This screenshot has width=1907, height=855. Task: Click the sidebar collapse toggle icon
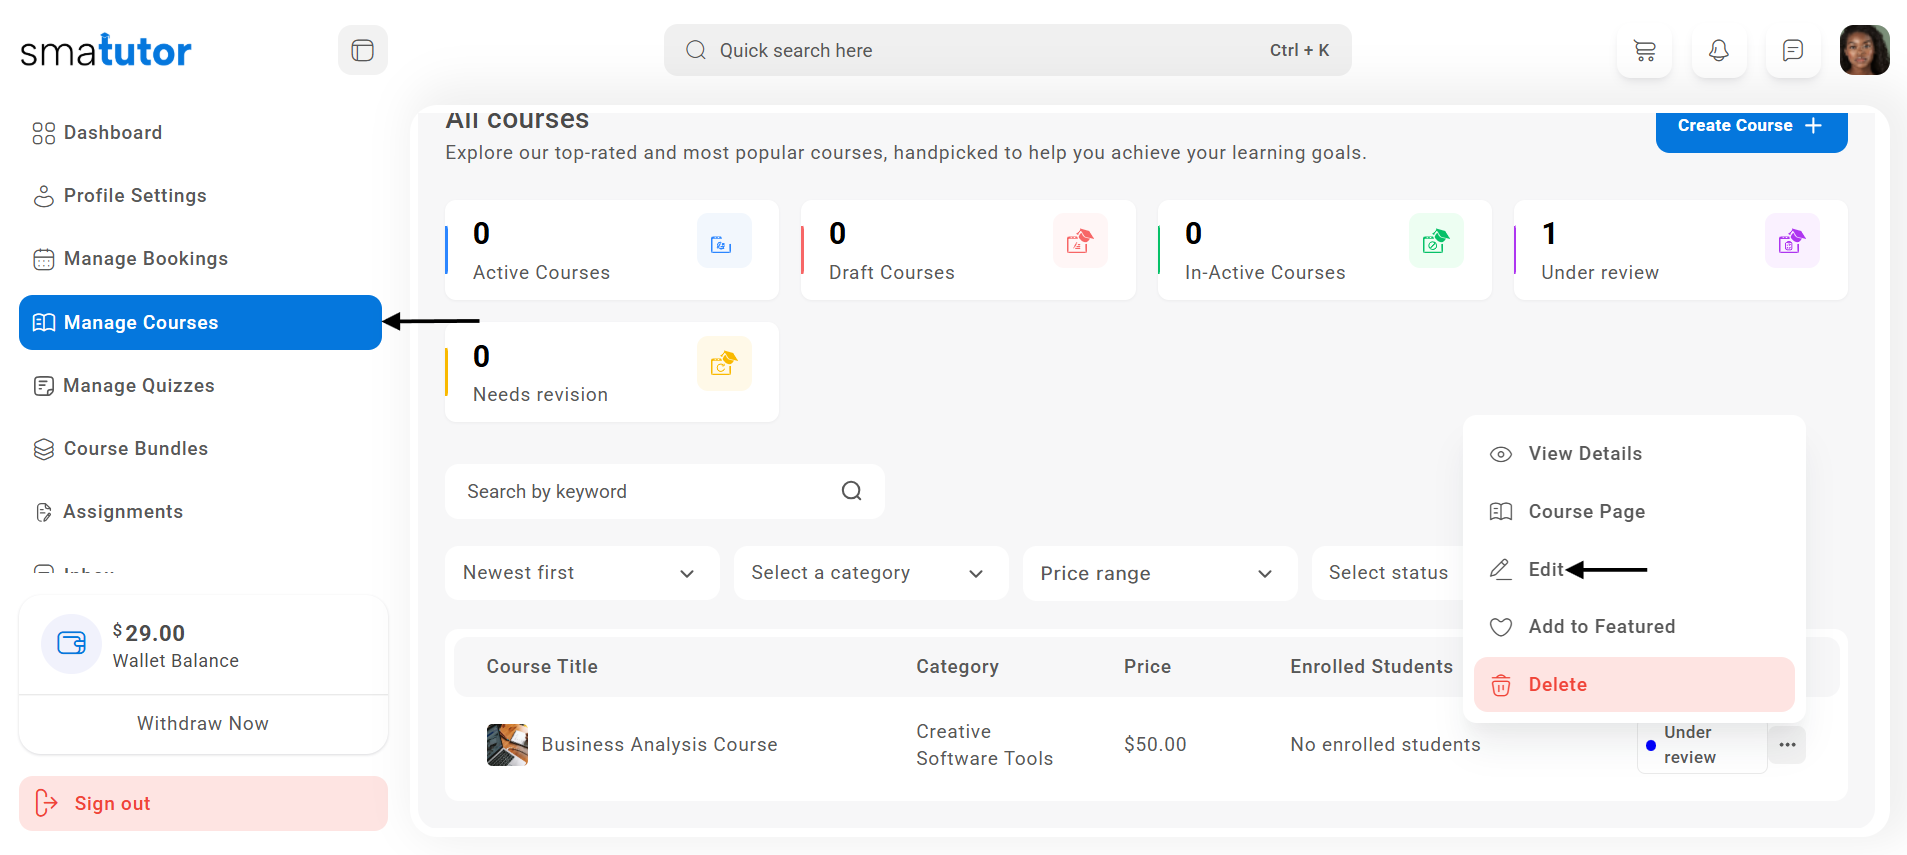[362, 50]
